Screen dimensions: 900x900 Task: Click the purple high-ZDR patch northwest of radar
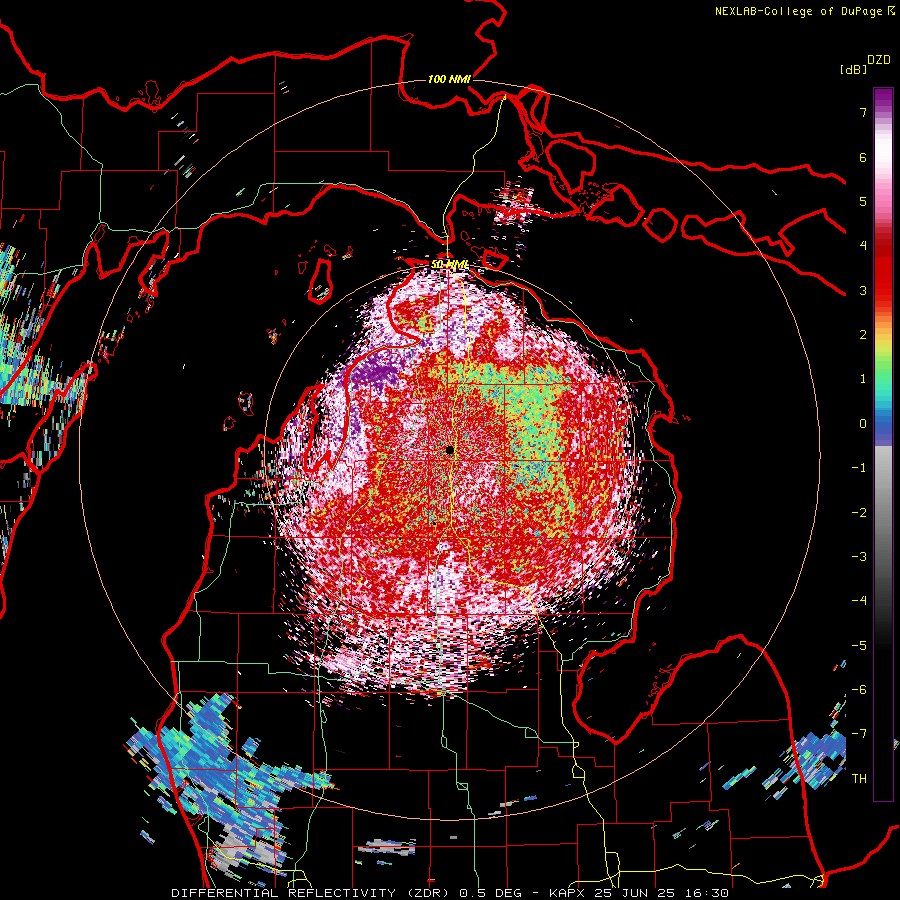tap(375, 372)
